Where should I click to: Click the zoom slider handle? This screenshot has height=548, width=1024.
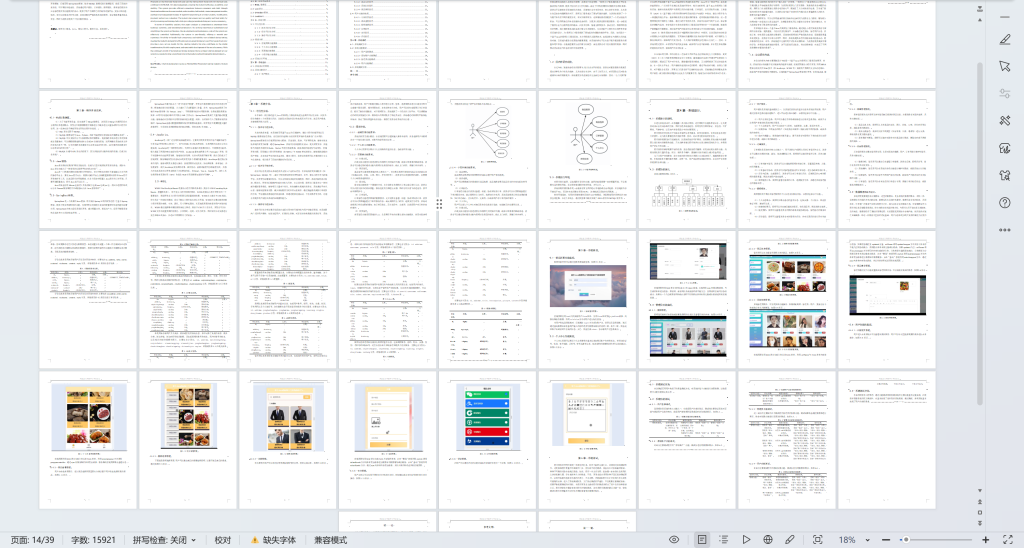coord(906,540)
